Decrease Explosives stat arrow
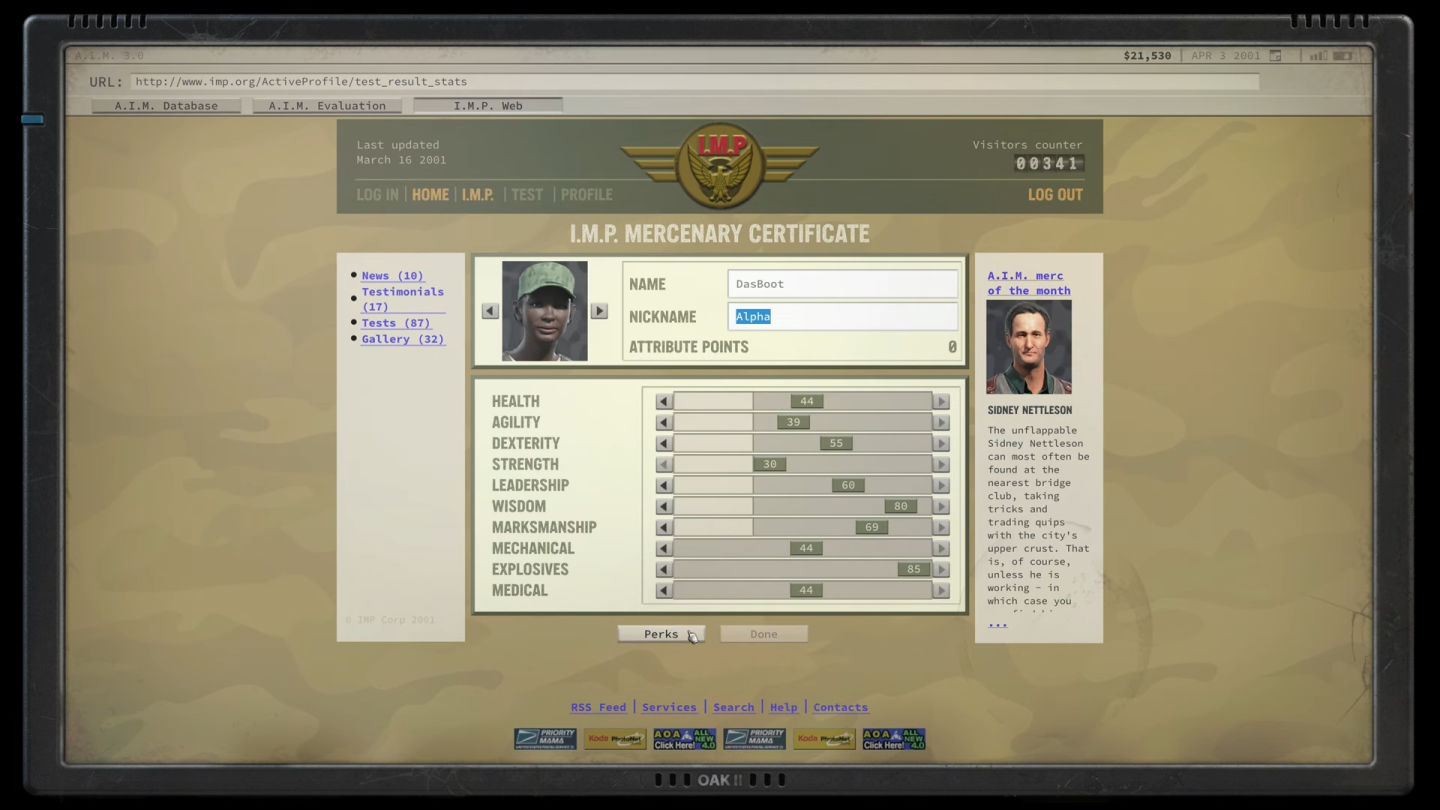The height and width of the screenshot is (810, 1440). (x=663, y=569)
